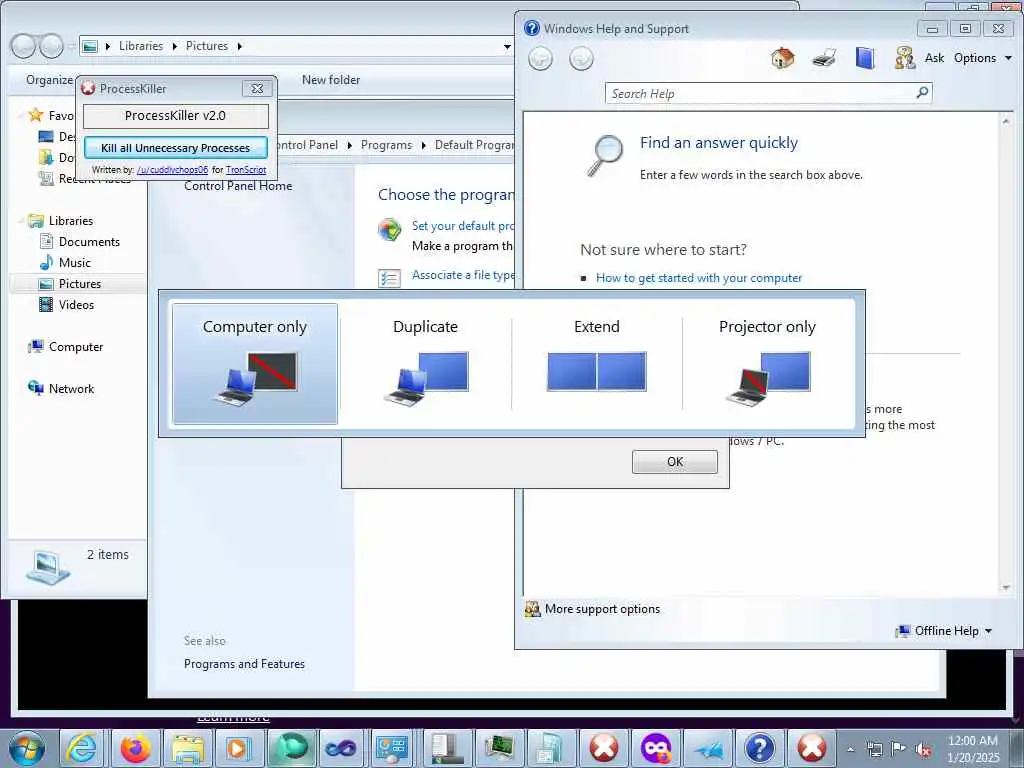Go back in Windows Help and Support

(540, 59)
